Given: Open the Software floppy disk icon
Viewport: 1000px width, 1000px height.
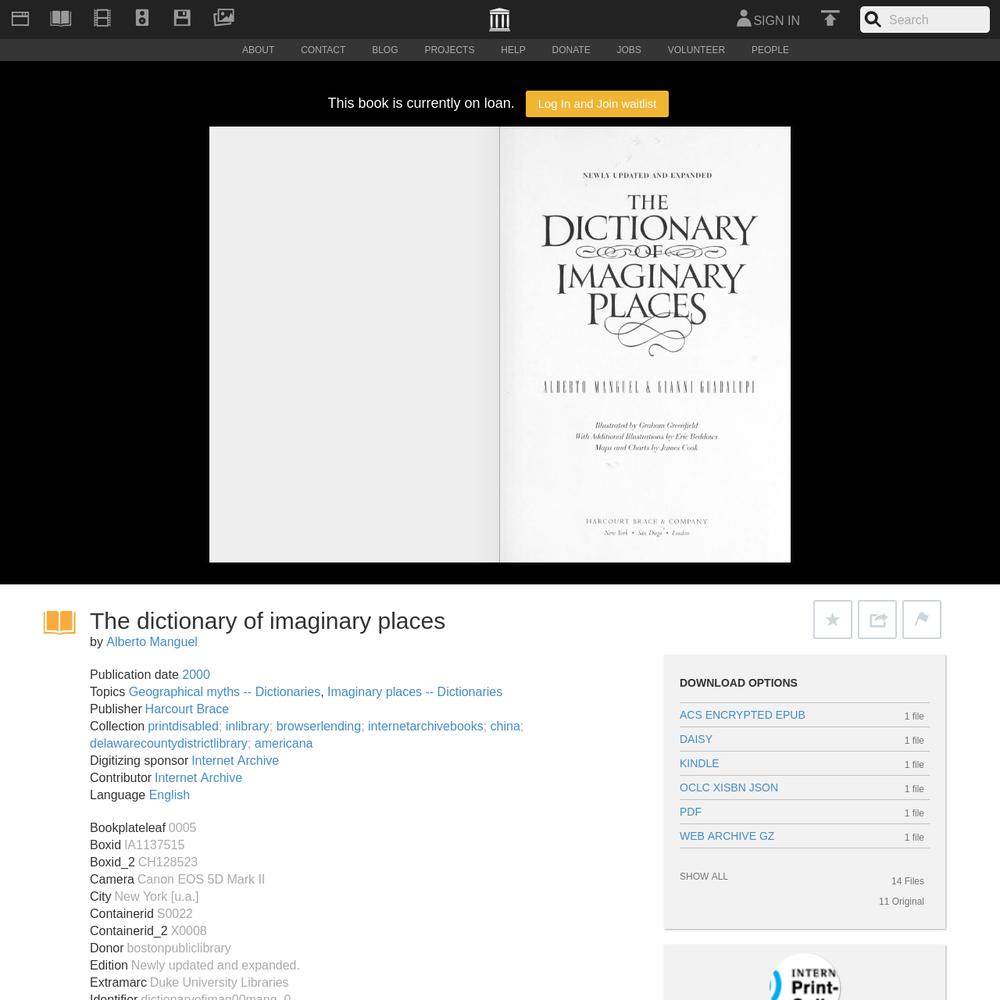Looking at the screenshot, I should 182,18.
